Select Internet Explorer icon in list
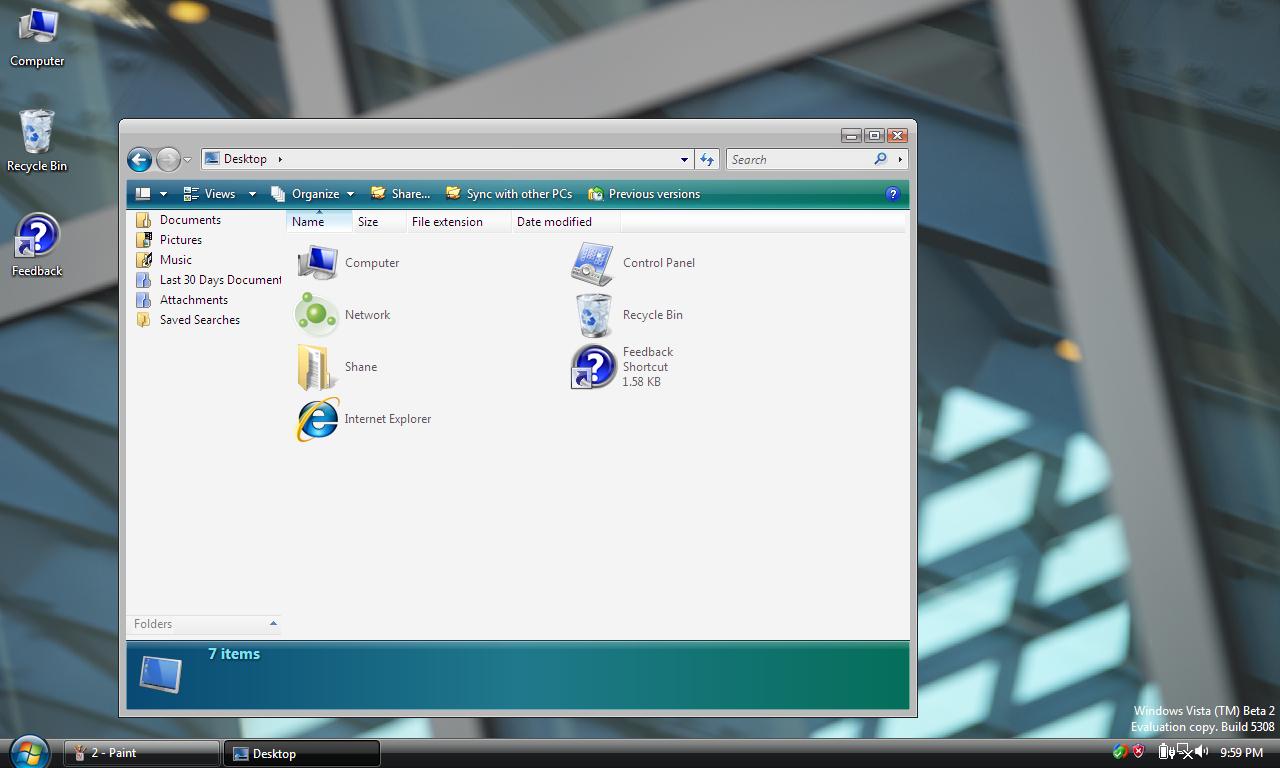1280x768 pixels. click(x=317, y=419)
